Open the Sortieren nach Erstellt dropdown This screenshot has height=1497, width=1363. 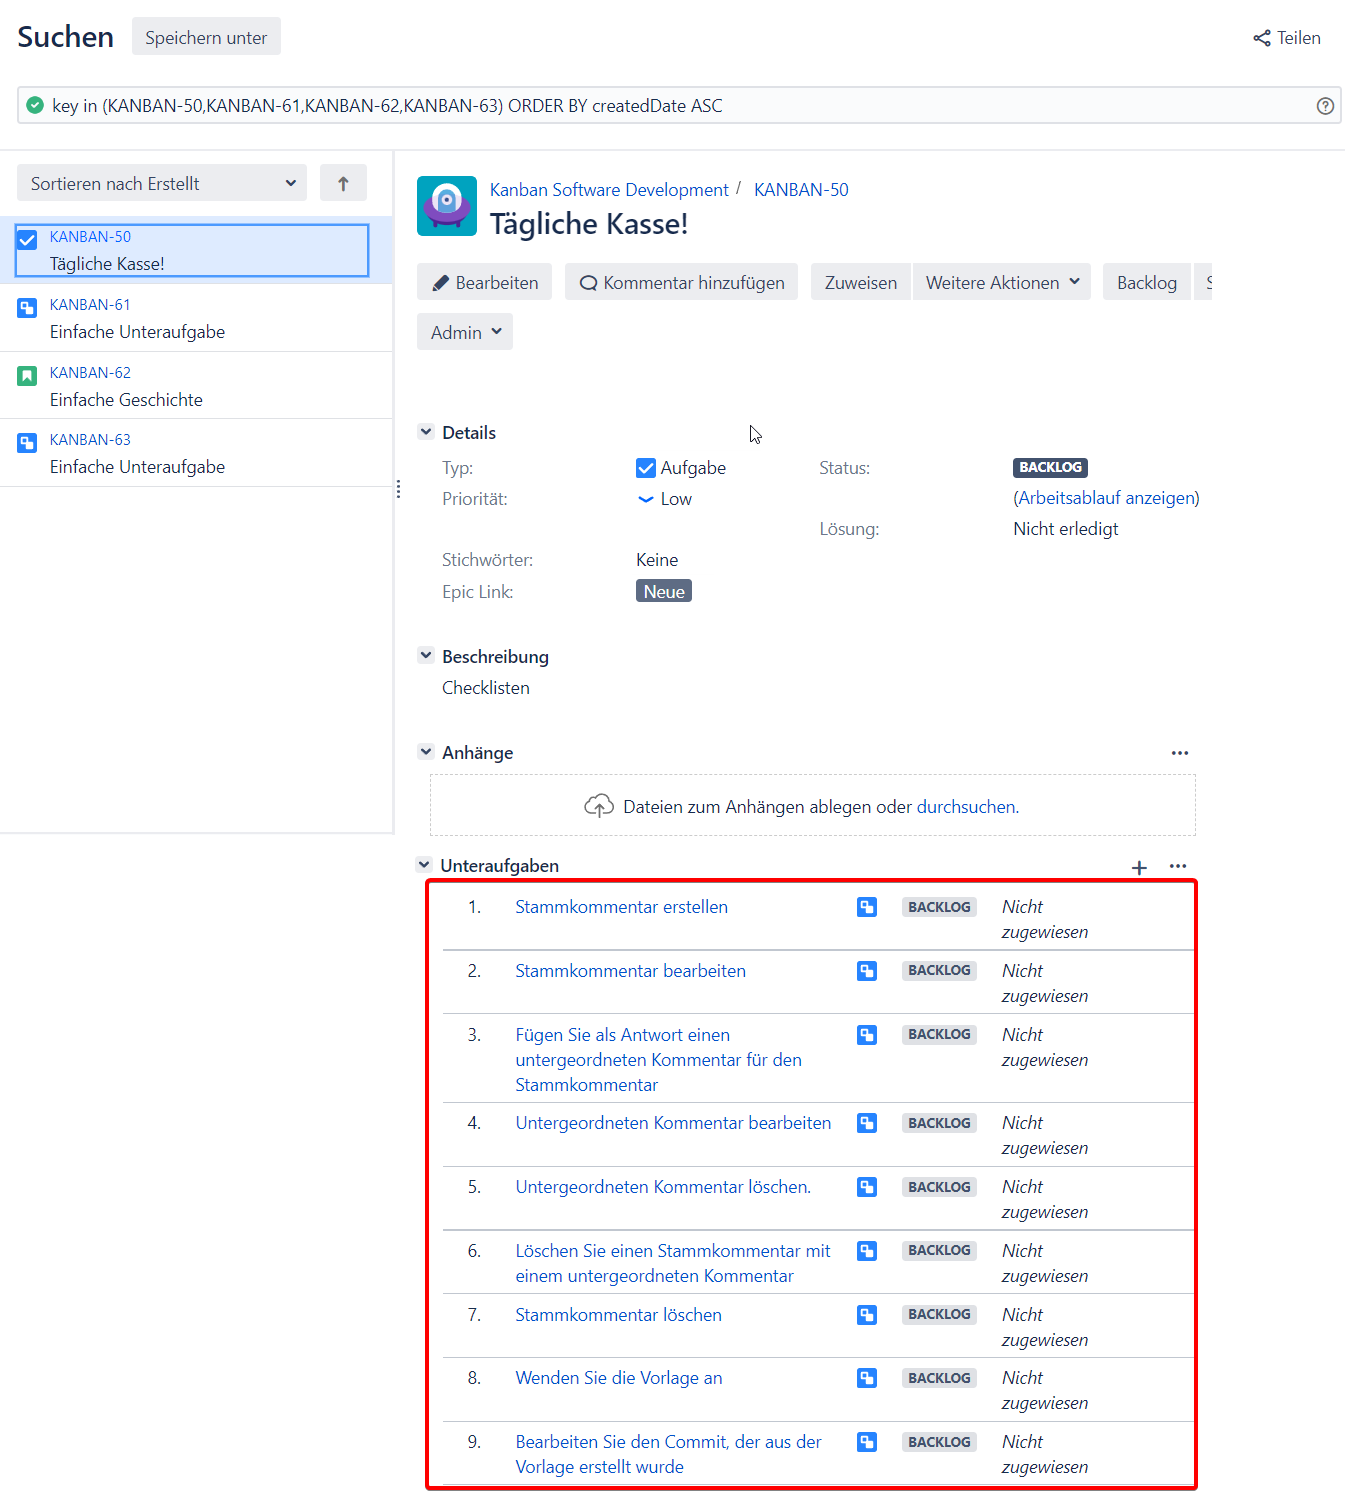click(162, 183)
